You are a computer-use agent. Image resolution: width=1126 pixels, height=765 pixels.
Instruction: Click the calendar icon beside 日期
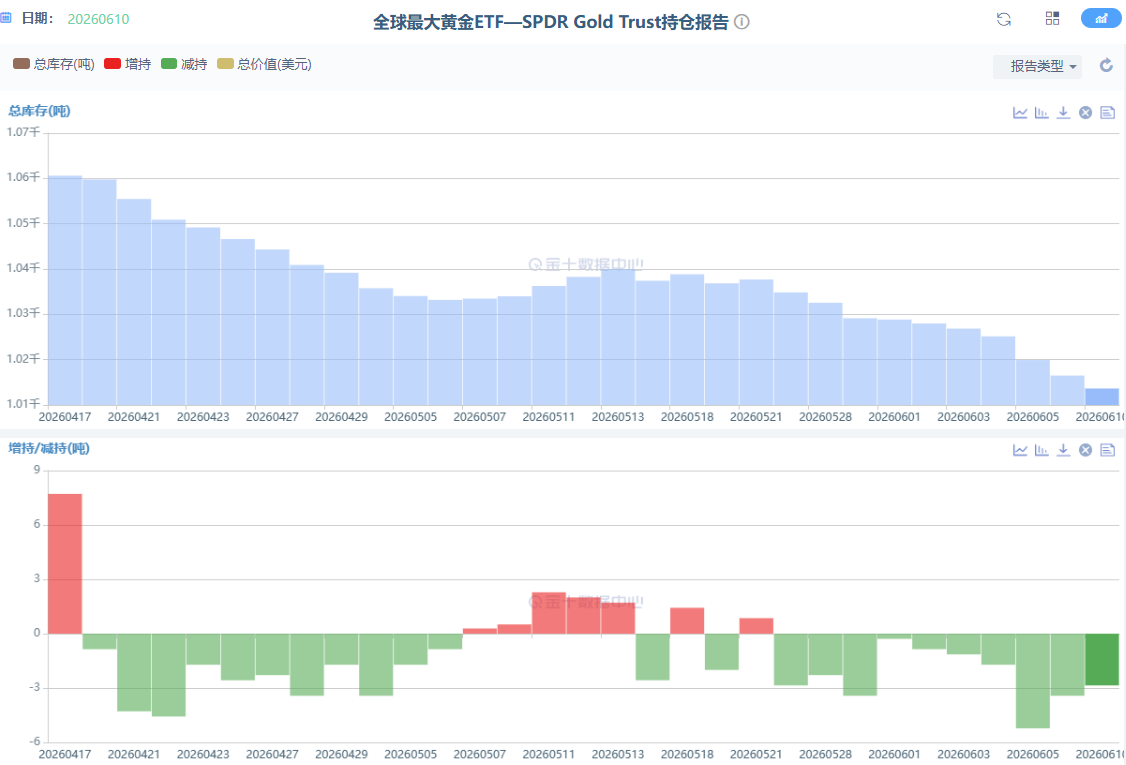click(x=6, y=18)
